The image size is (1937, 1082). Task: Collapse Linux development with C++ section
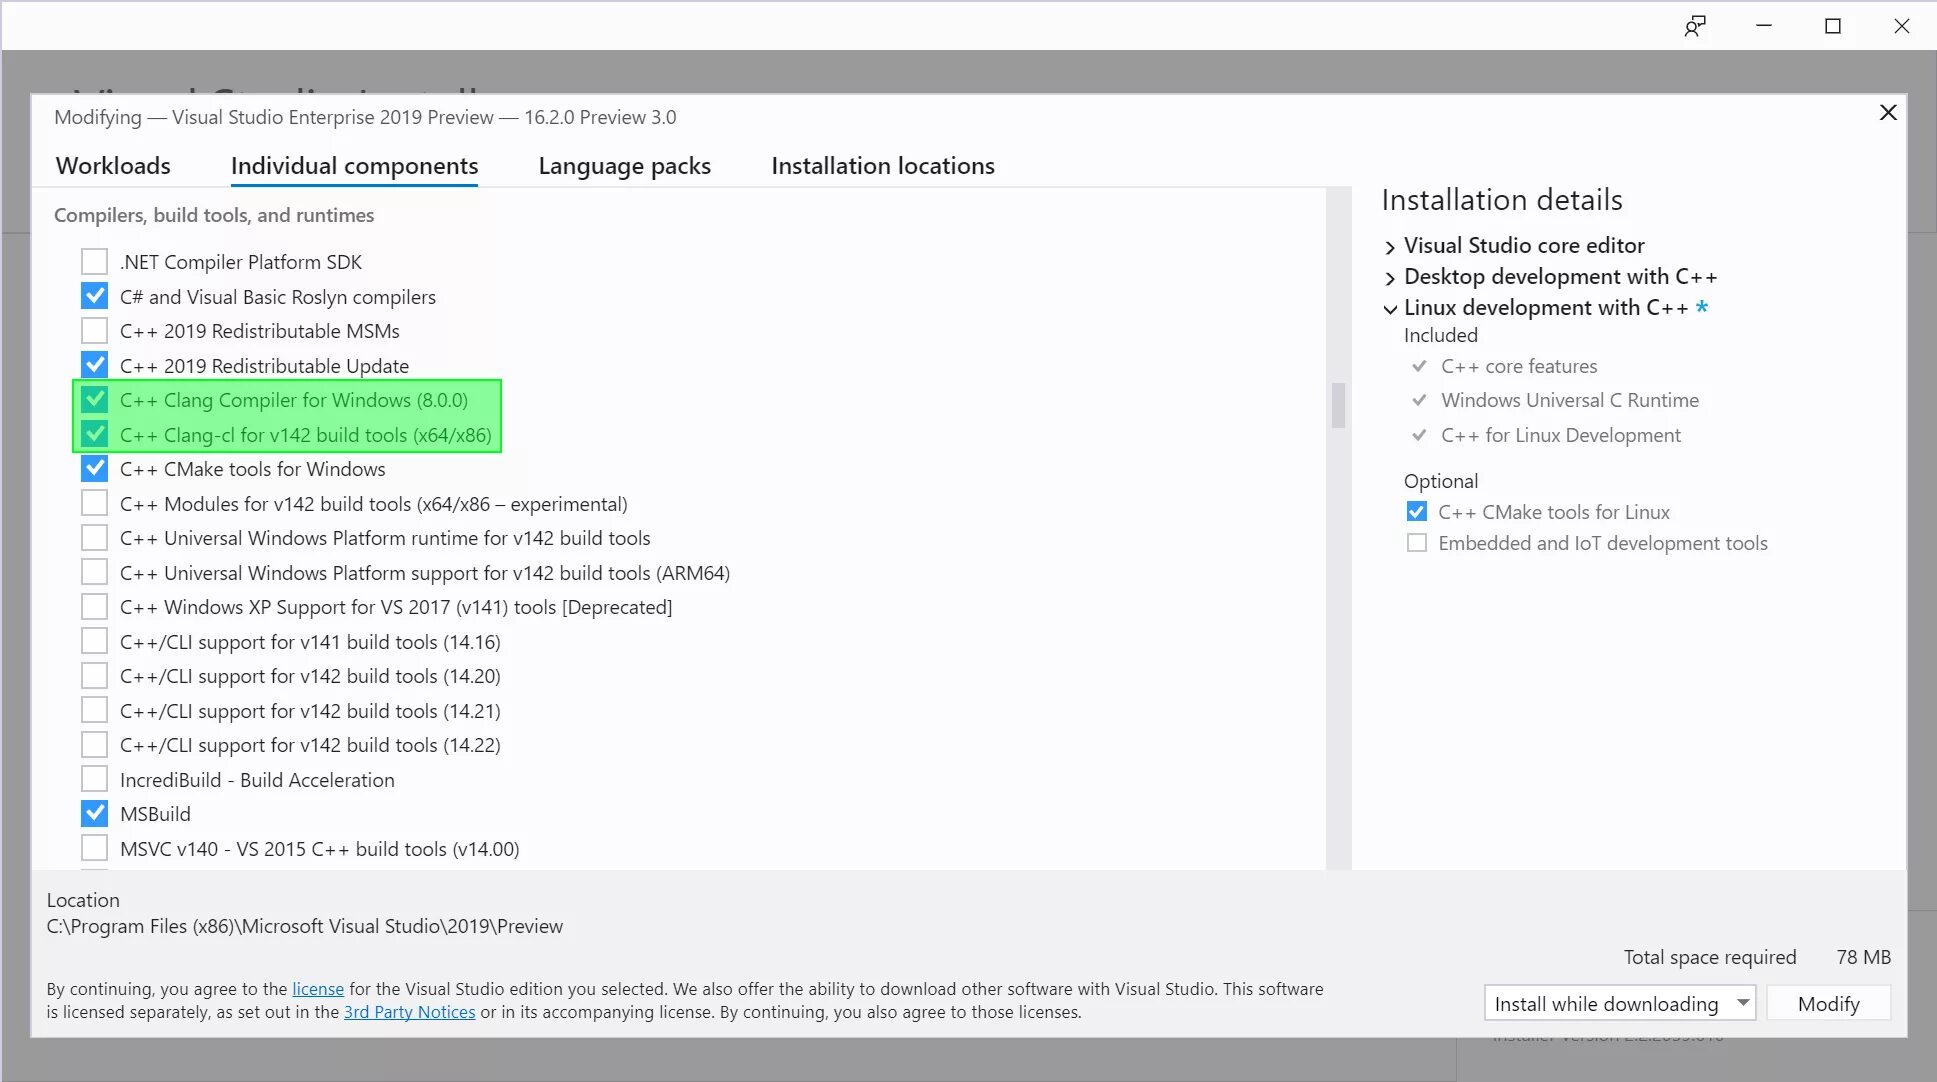coord(1390,309)
